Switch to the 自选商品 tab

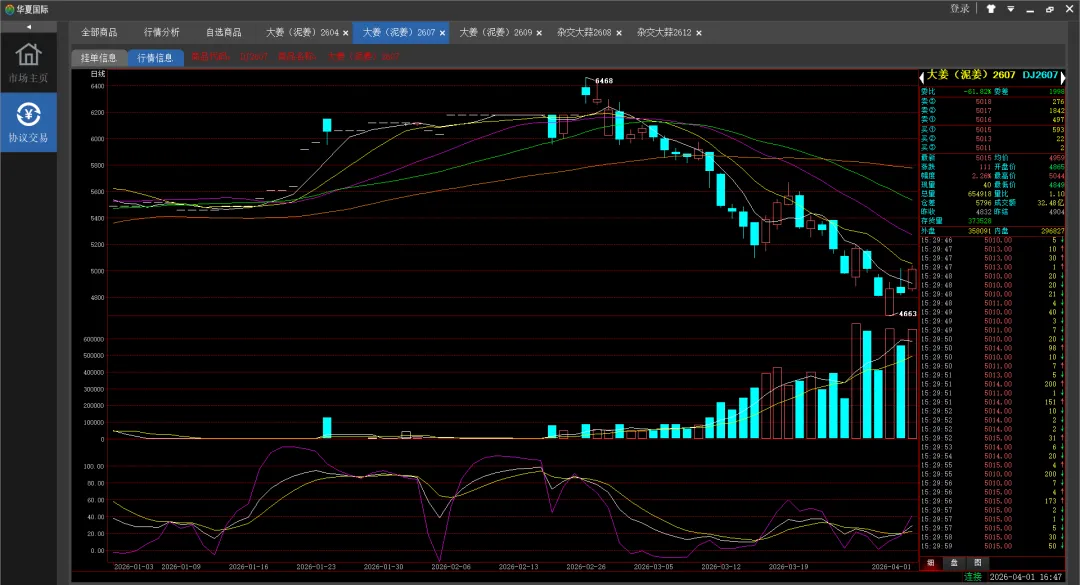[x=223, y=32]
